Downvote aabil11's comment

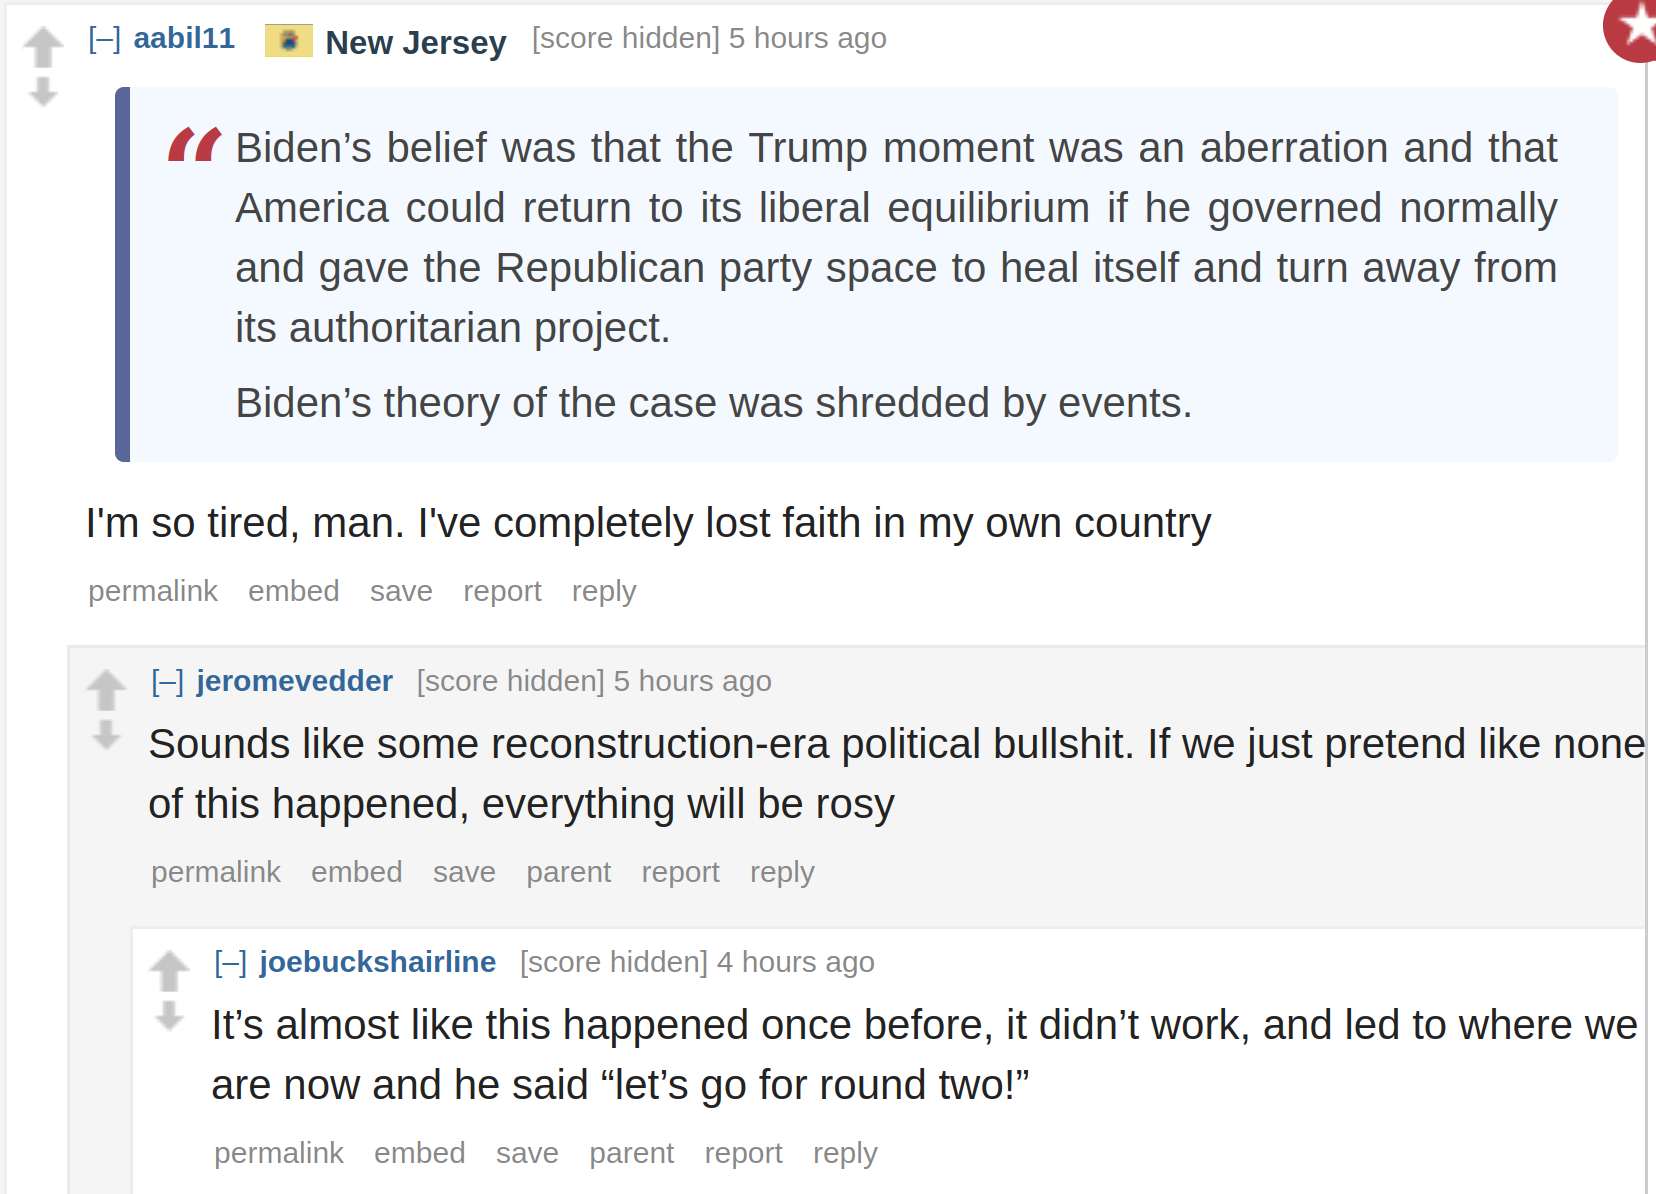[43, 92]
